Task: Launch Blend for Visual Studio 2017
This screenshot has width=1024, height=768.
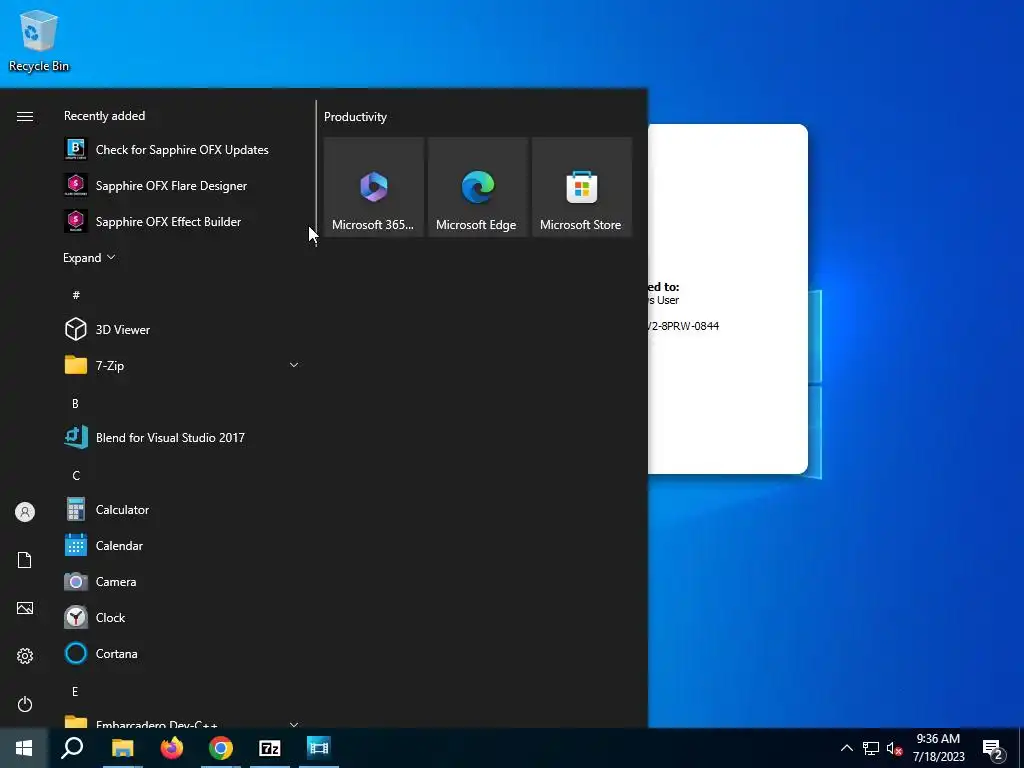Action: click(x=182, y=438)
